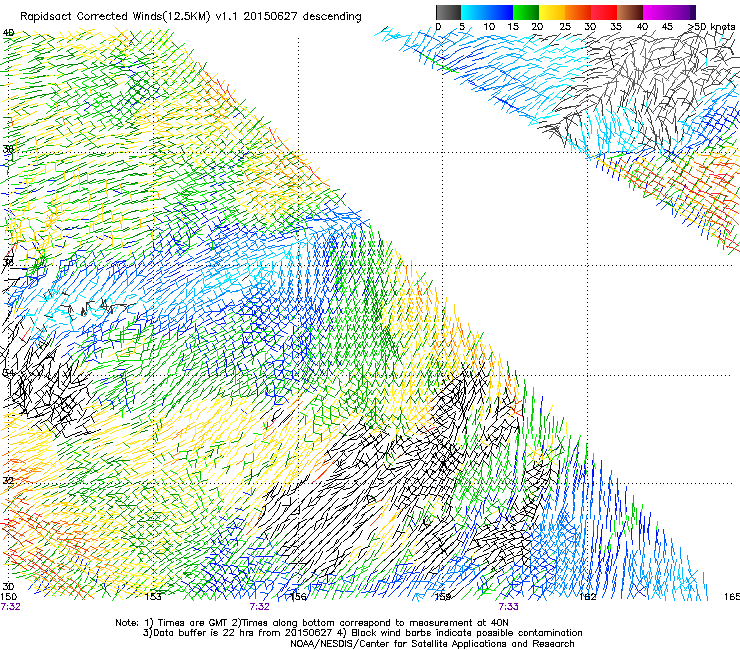This screenshot has width=740, height=650.
Task: Pick the red 30-35 knots legend swatch
Action: pyautogui.click(x=604, y=12)
